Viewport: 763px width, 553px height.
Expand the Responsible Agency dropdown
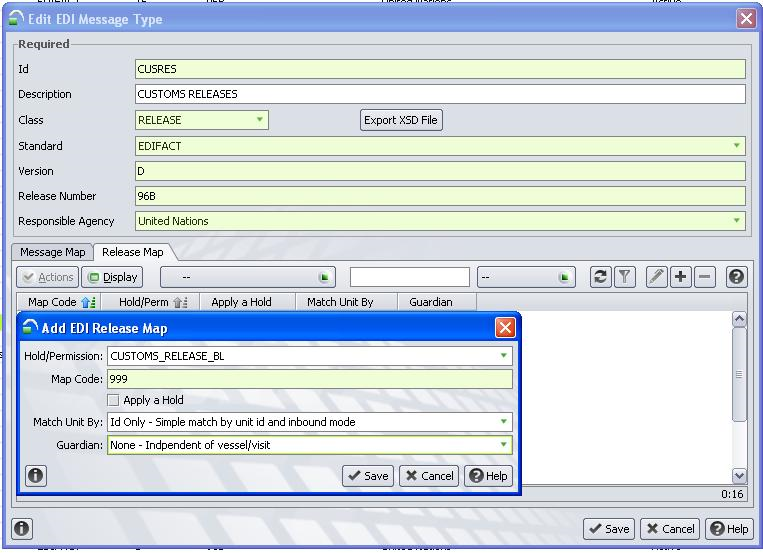pyautogui.click(x=737, y=221)
